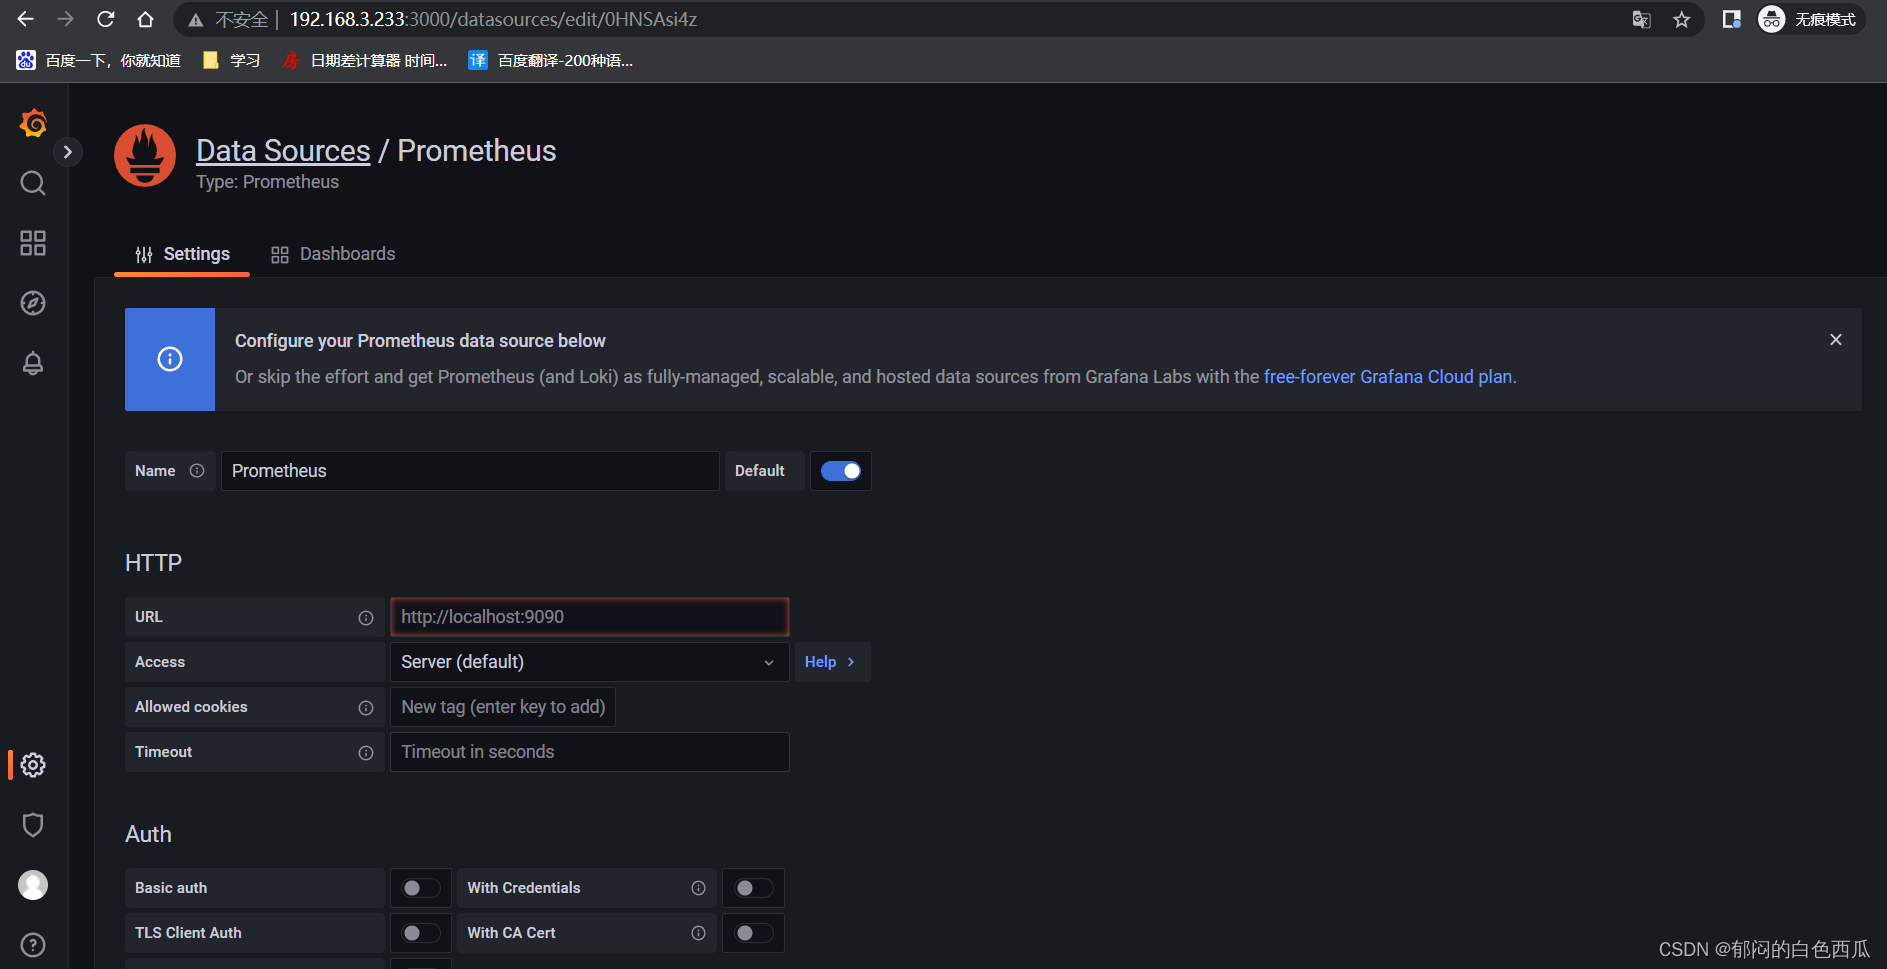Open the Dashboards grid icon in the sidebar

coord(33,243)
